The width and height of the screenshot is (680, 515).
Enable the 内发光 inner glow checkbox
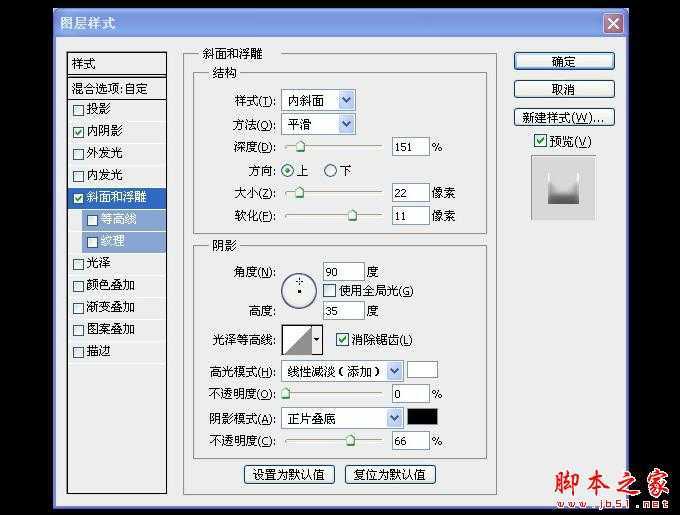point(78,176)
